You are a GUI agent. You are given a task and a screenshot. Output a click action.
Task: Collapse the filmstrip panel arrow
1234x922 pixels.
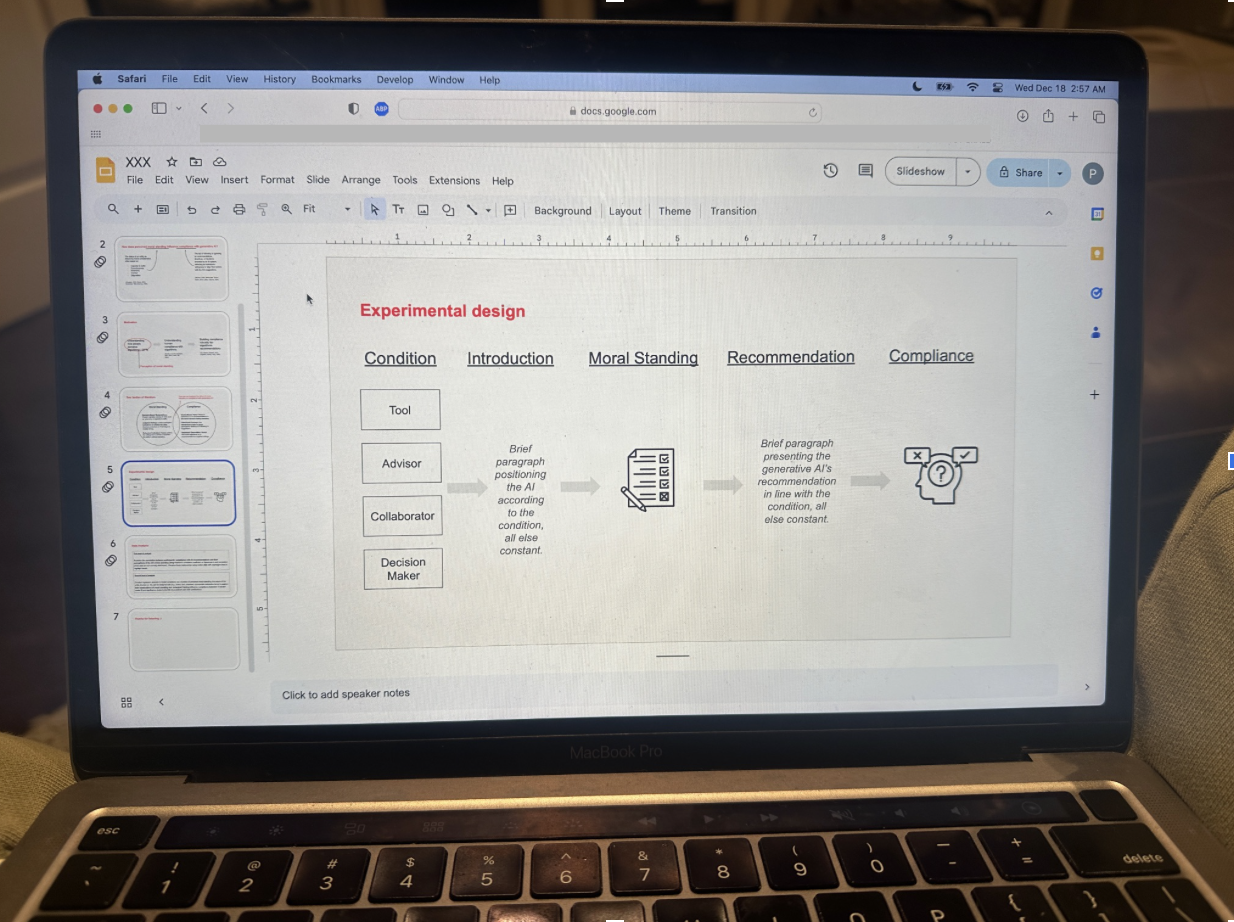pos(161,702)
